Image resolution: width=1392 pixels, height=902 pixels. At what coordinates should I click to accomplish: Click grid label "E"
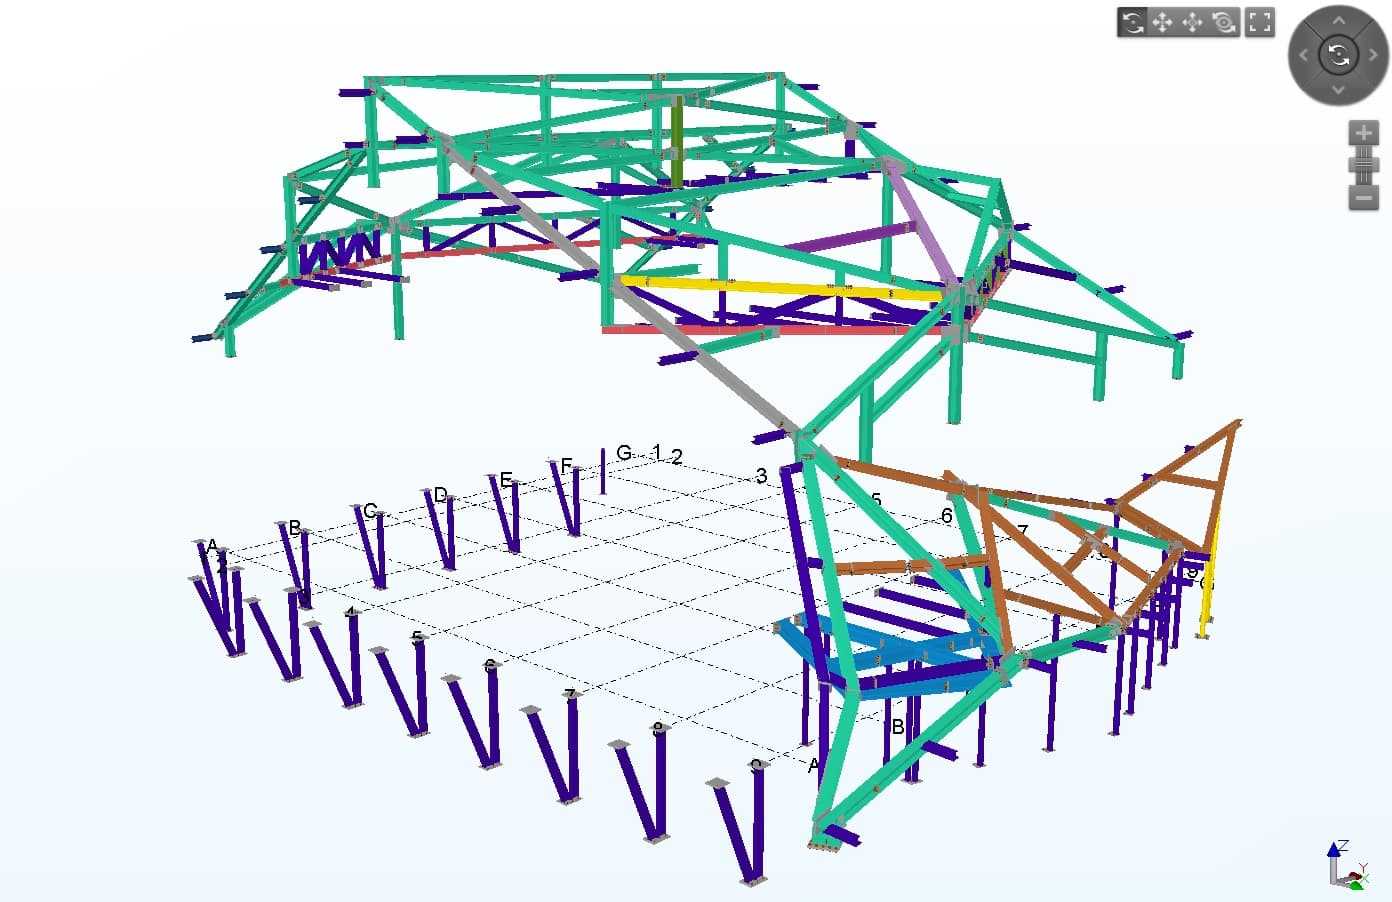pyautogui.click(x=506, y=480)
